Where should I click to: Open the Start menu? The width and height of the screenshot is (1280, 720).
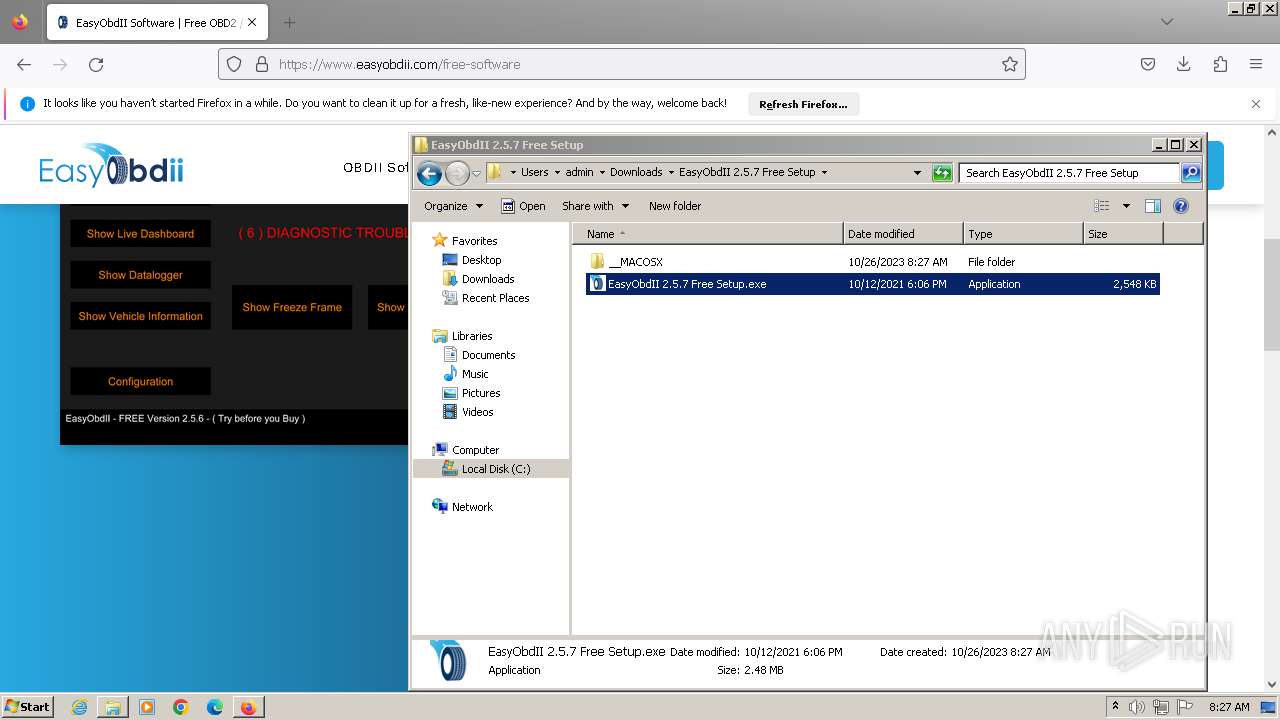click(x=28, y=707)
